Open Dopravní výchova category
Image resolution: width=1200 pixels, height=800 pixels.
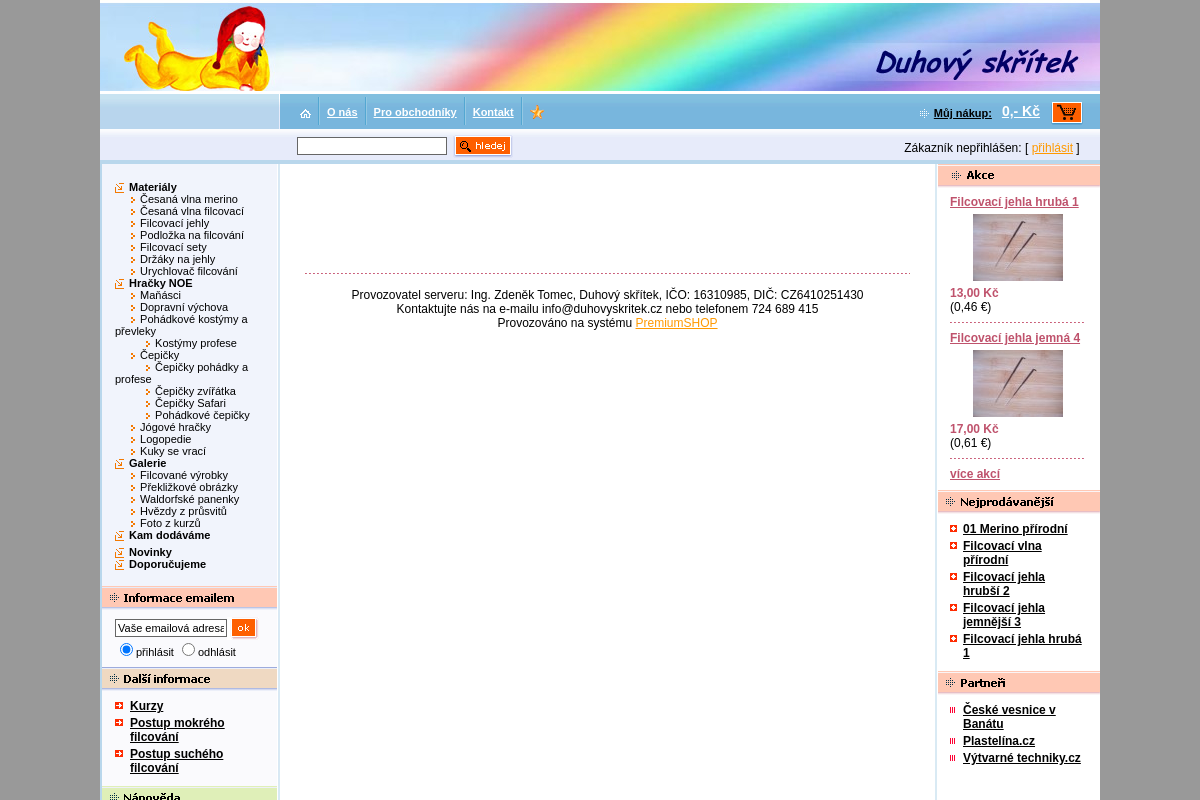184,307
